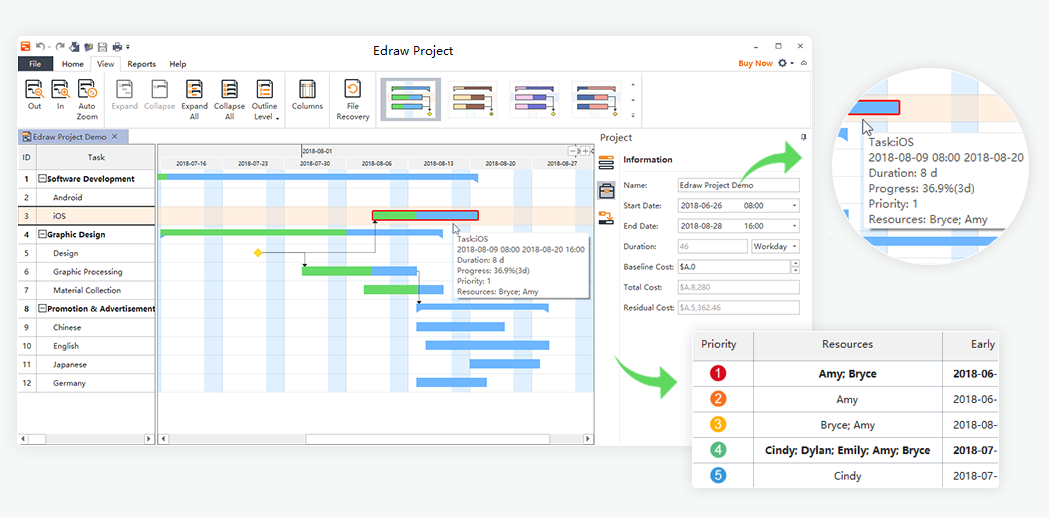Collapse the Graphic Design task group

[x=42, y=235]
